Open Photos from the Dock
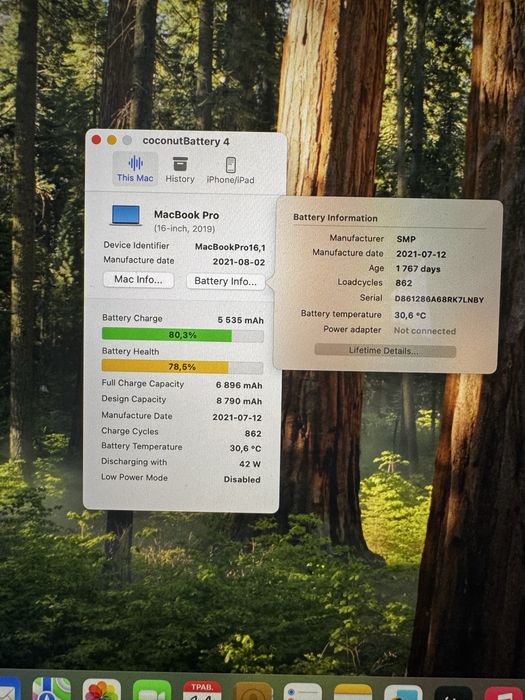 click(x=102, y=690)
